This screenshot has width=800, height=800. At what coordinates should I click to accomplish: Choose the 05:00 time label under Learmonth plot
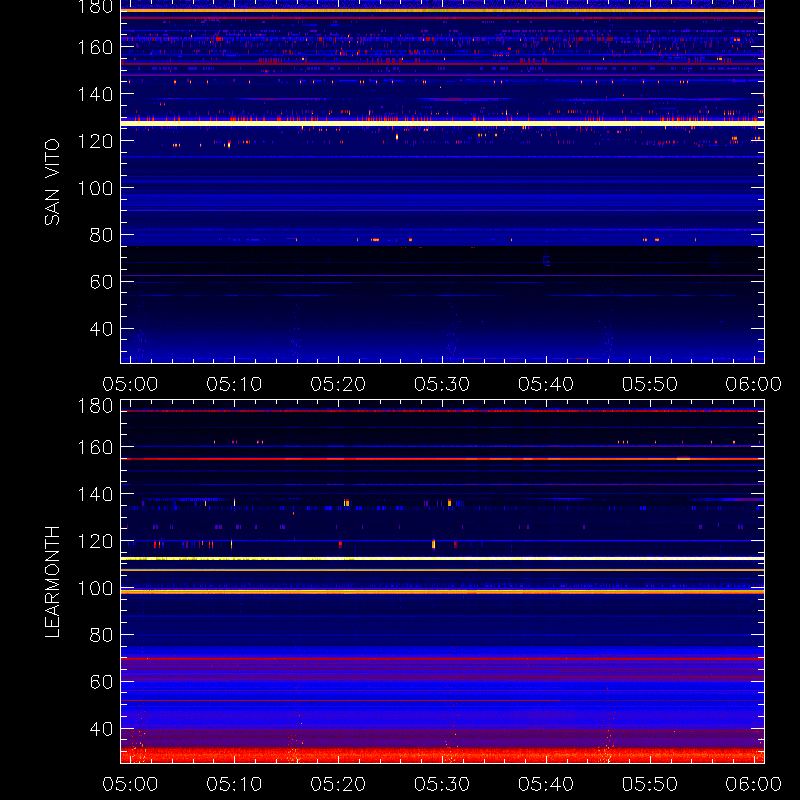point(130,784)
